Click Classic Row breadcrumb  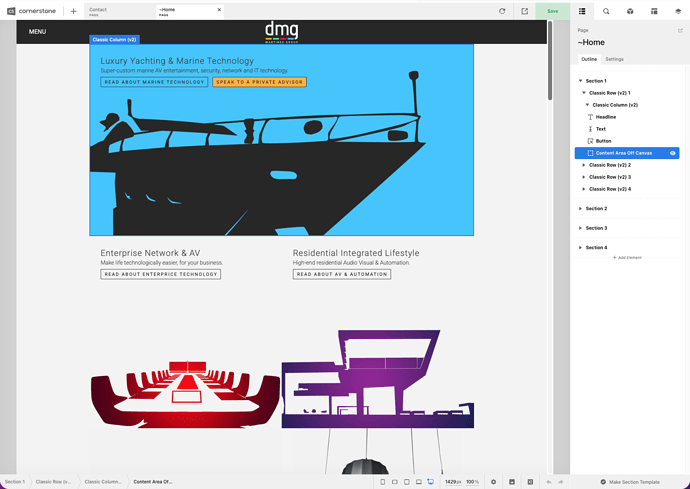[x=53, y=482]
